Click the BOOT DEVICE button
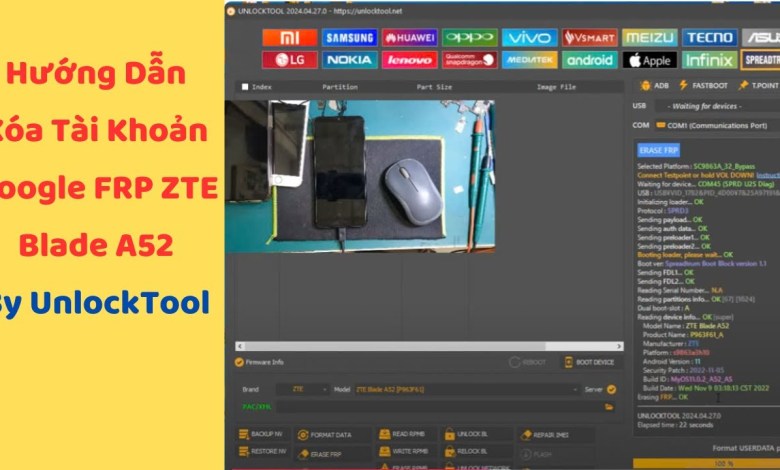Viewport: 780px width, 470px height. 589,362
